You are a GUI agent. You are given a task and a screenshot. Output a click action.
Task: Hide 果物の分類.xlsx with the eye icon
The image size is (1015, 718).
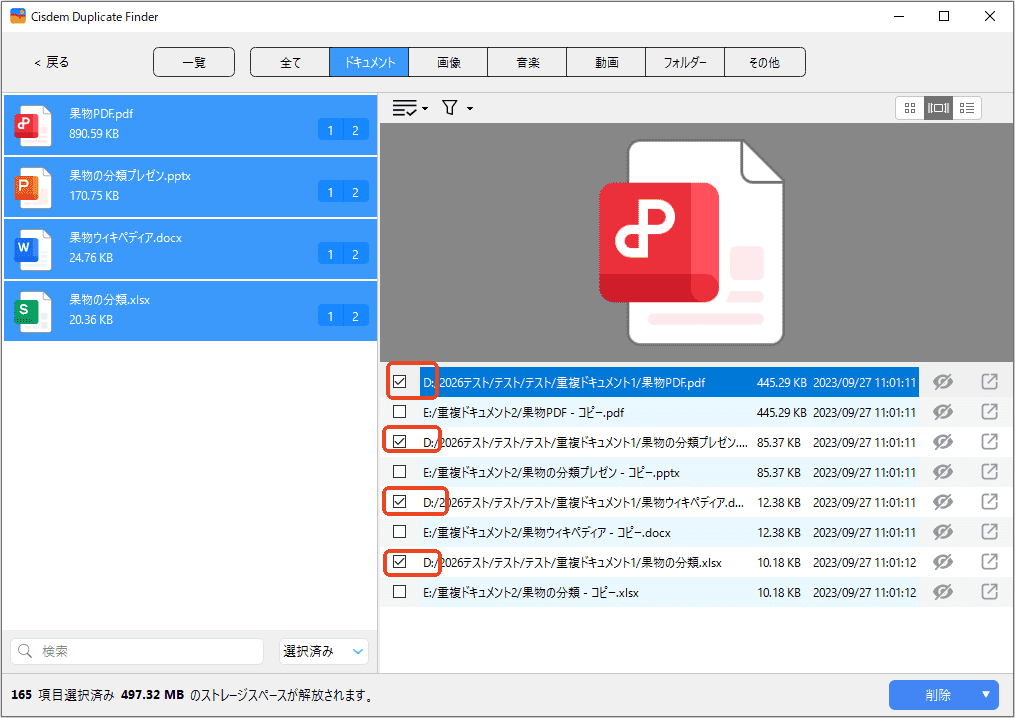click(942, 562)
